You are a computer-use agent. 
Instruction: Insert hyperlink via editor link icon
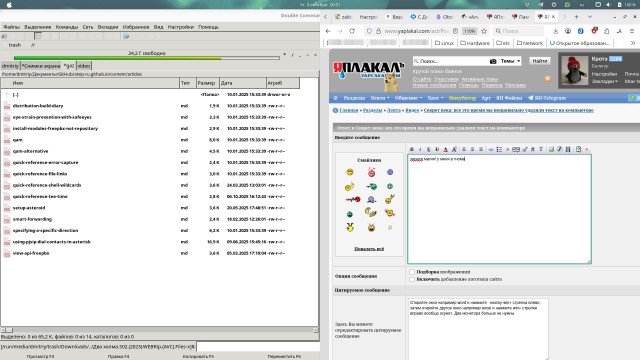pyautogui.click(x=491, y=149)
